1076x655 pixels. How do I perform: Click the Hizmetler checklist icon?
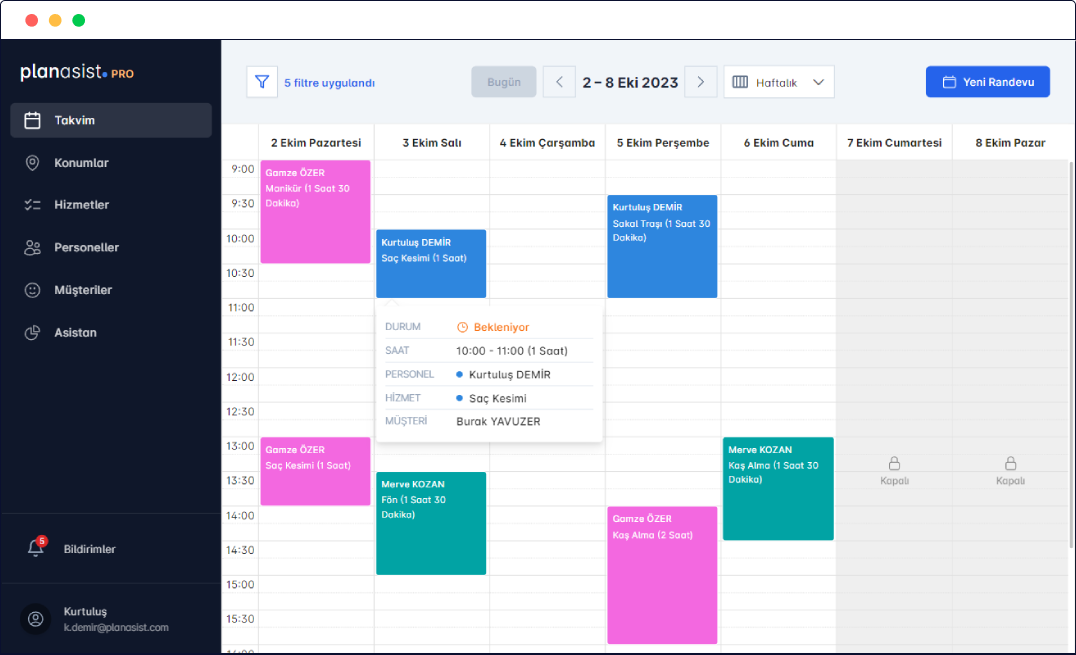tap(33, 205)
